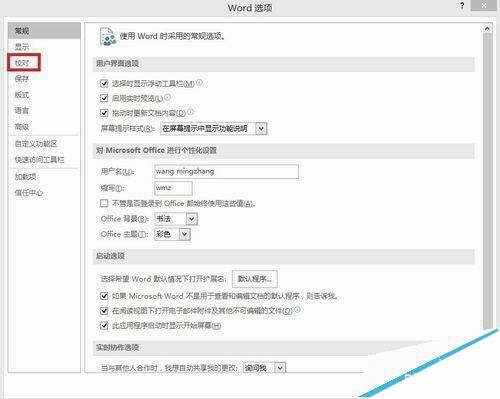
Task: Click info icon beside 拖动时更新文档内容
Action: tap(190, 112)
